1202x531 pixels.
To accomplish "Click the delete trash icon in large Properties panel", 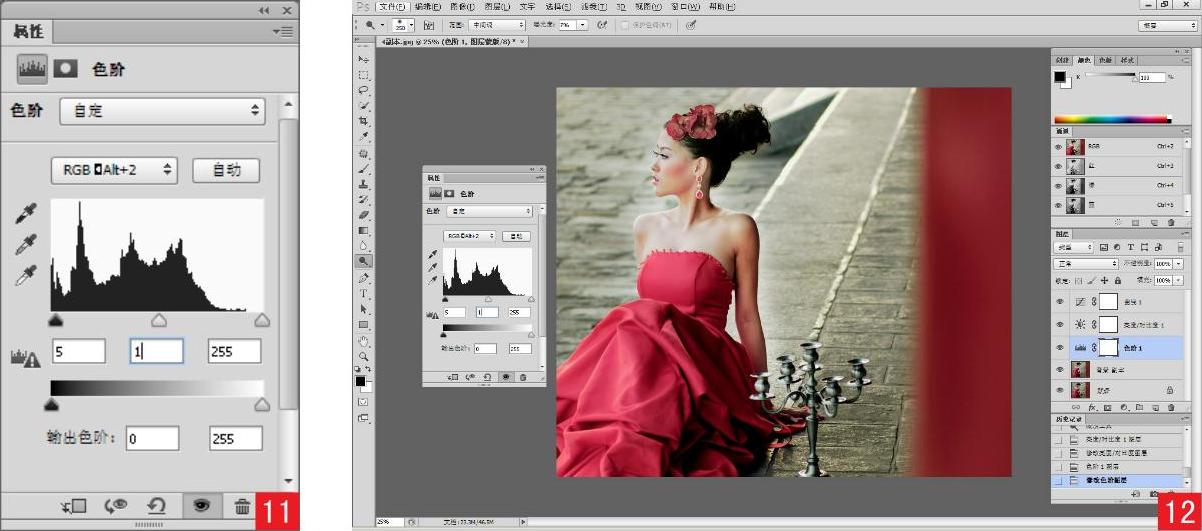I will pos(242,507).
